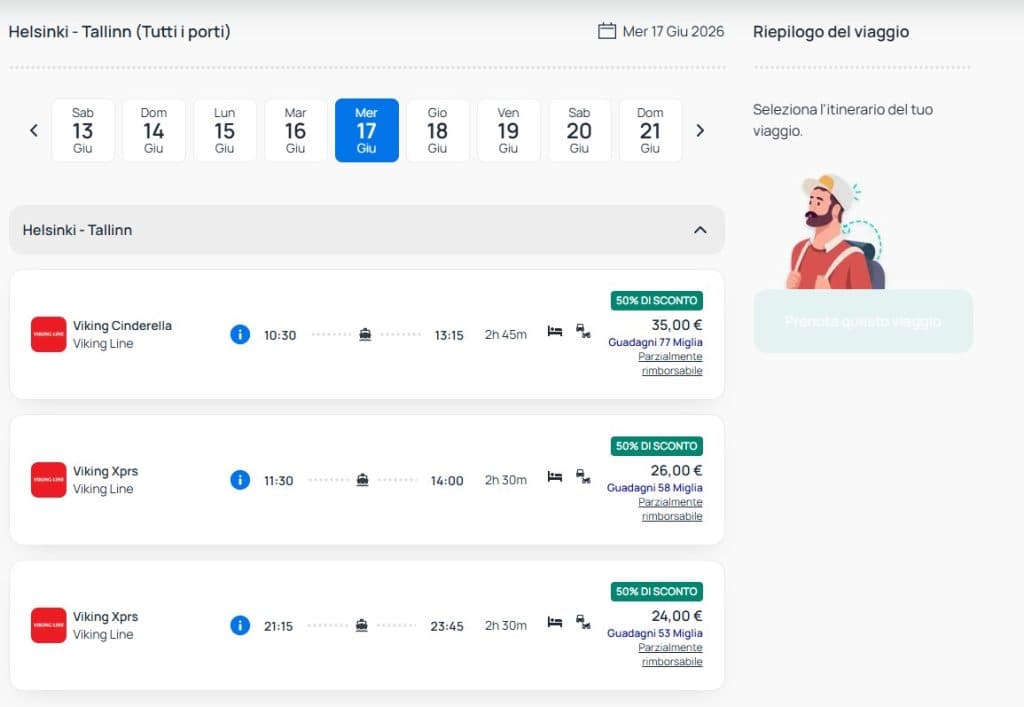The width and height of the screenshot is (1024, 707).
Task: Click Guadagni 77 Miglia text
Action: click(655, 342)
